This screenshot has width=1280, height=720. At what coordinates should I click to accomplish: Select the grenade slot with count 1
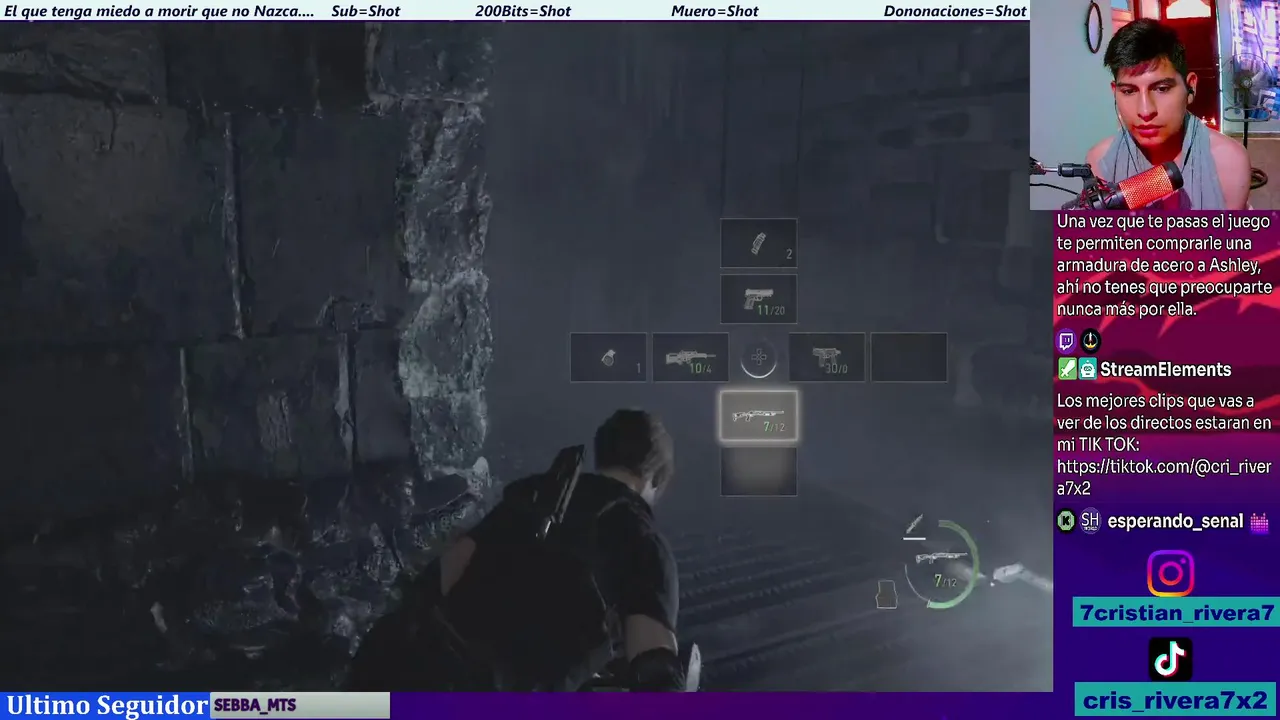pyautogui.click(x=608, y=358)
